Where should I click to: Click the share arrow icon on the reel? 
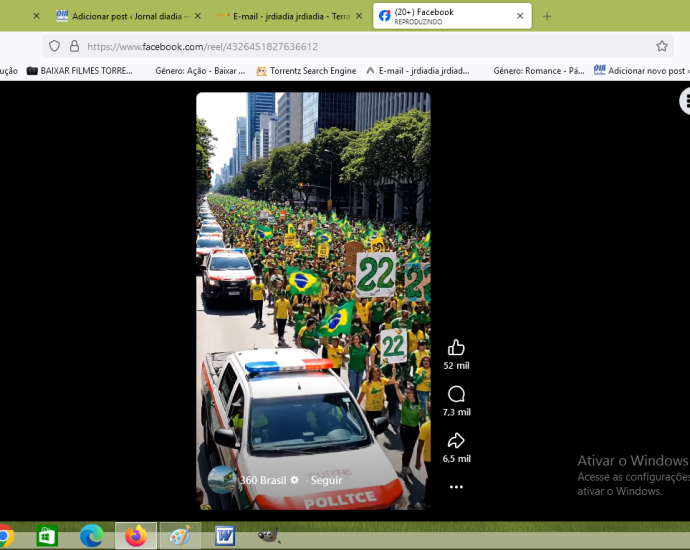coord(456,440)
